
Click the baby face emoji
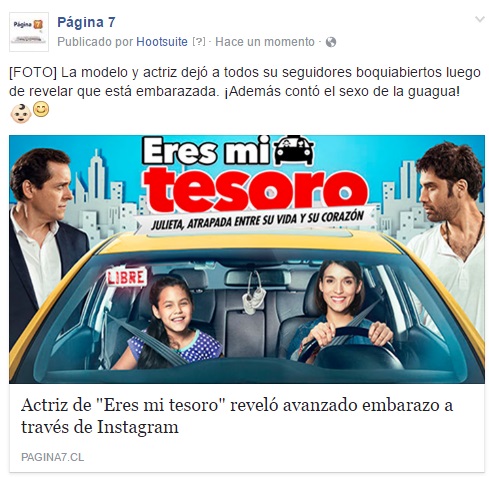click(x=21, y=113)
